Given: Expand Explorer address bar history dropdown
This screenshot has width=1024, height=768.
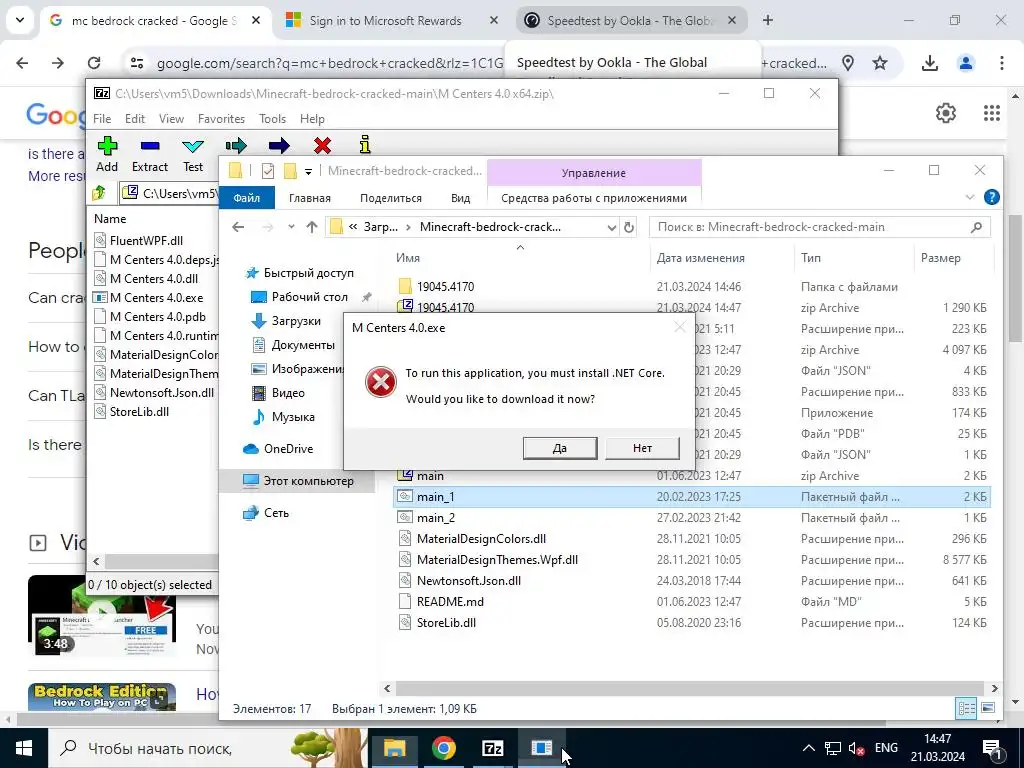Looking at the screenshot, I should coord(611,227).
